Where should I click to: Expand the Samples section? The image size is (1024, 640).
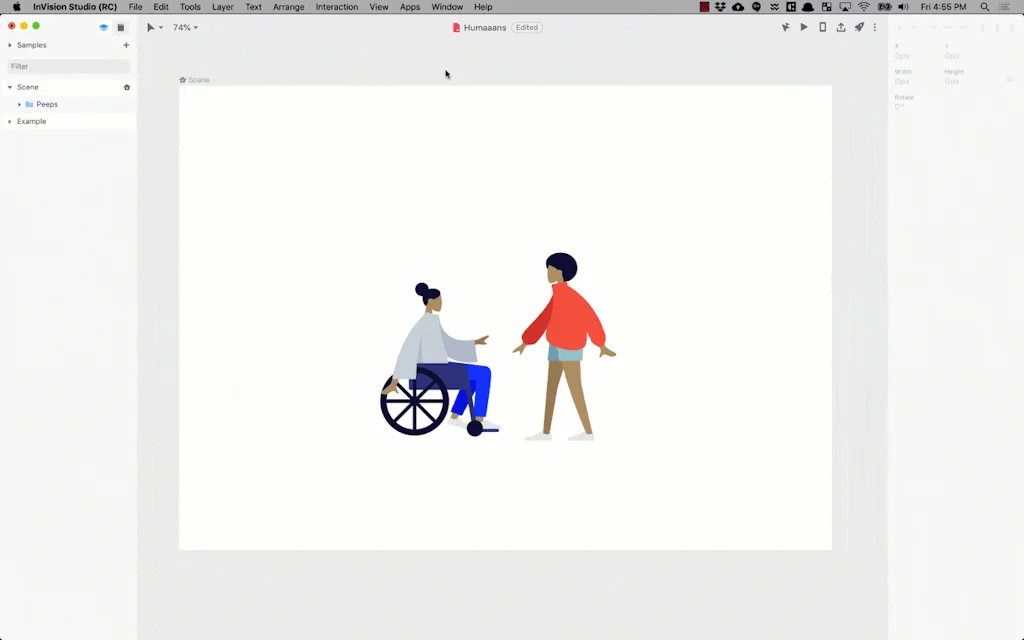click(10, 45)
